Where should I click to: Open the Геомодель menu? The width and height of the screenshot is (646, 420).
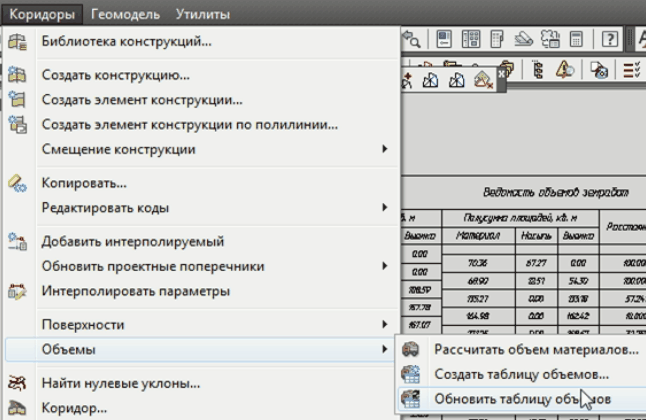(124, 14)
